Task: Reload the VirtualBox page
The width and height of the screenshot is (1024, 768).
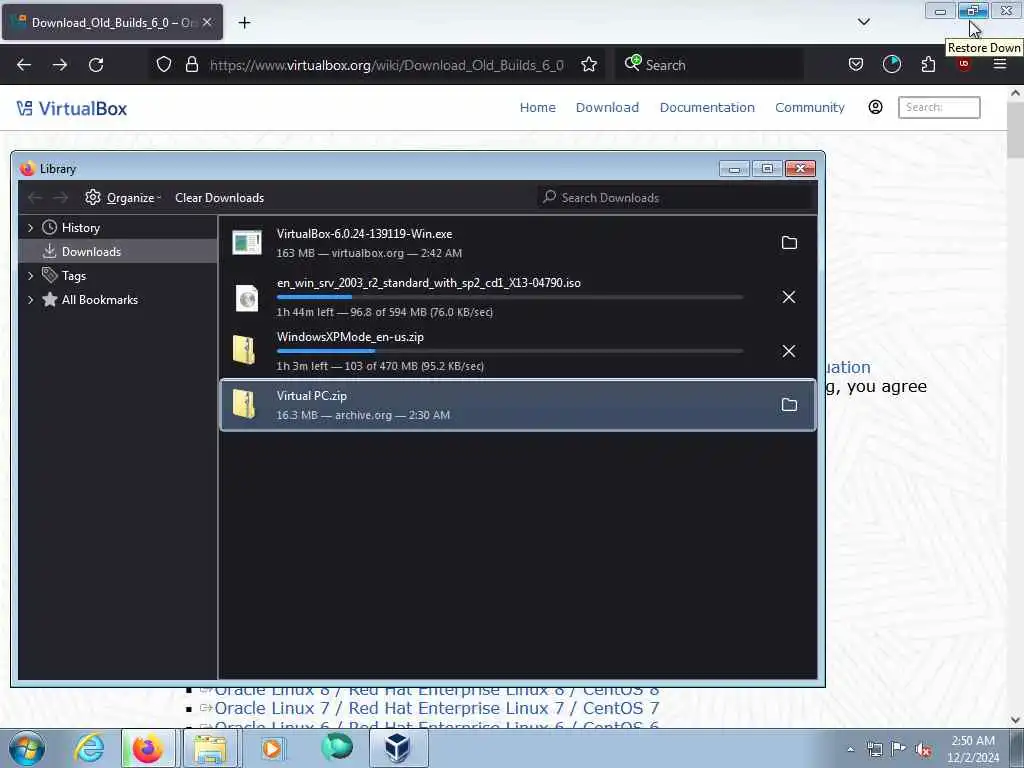Action: click(96, 65)
